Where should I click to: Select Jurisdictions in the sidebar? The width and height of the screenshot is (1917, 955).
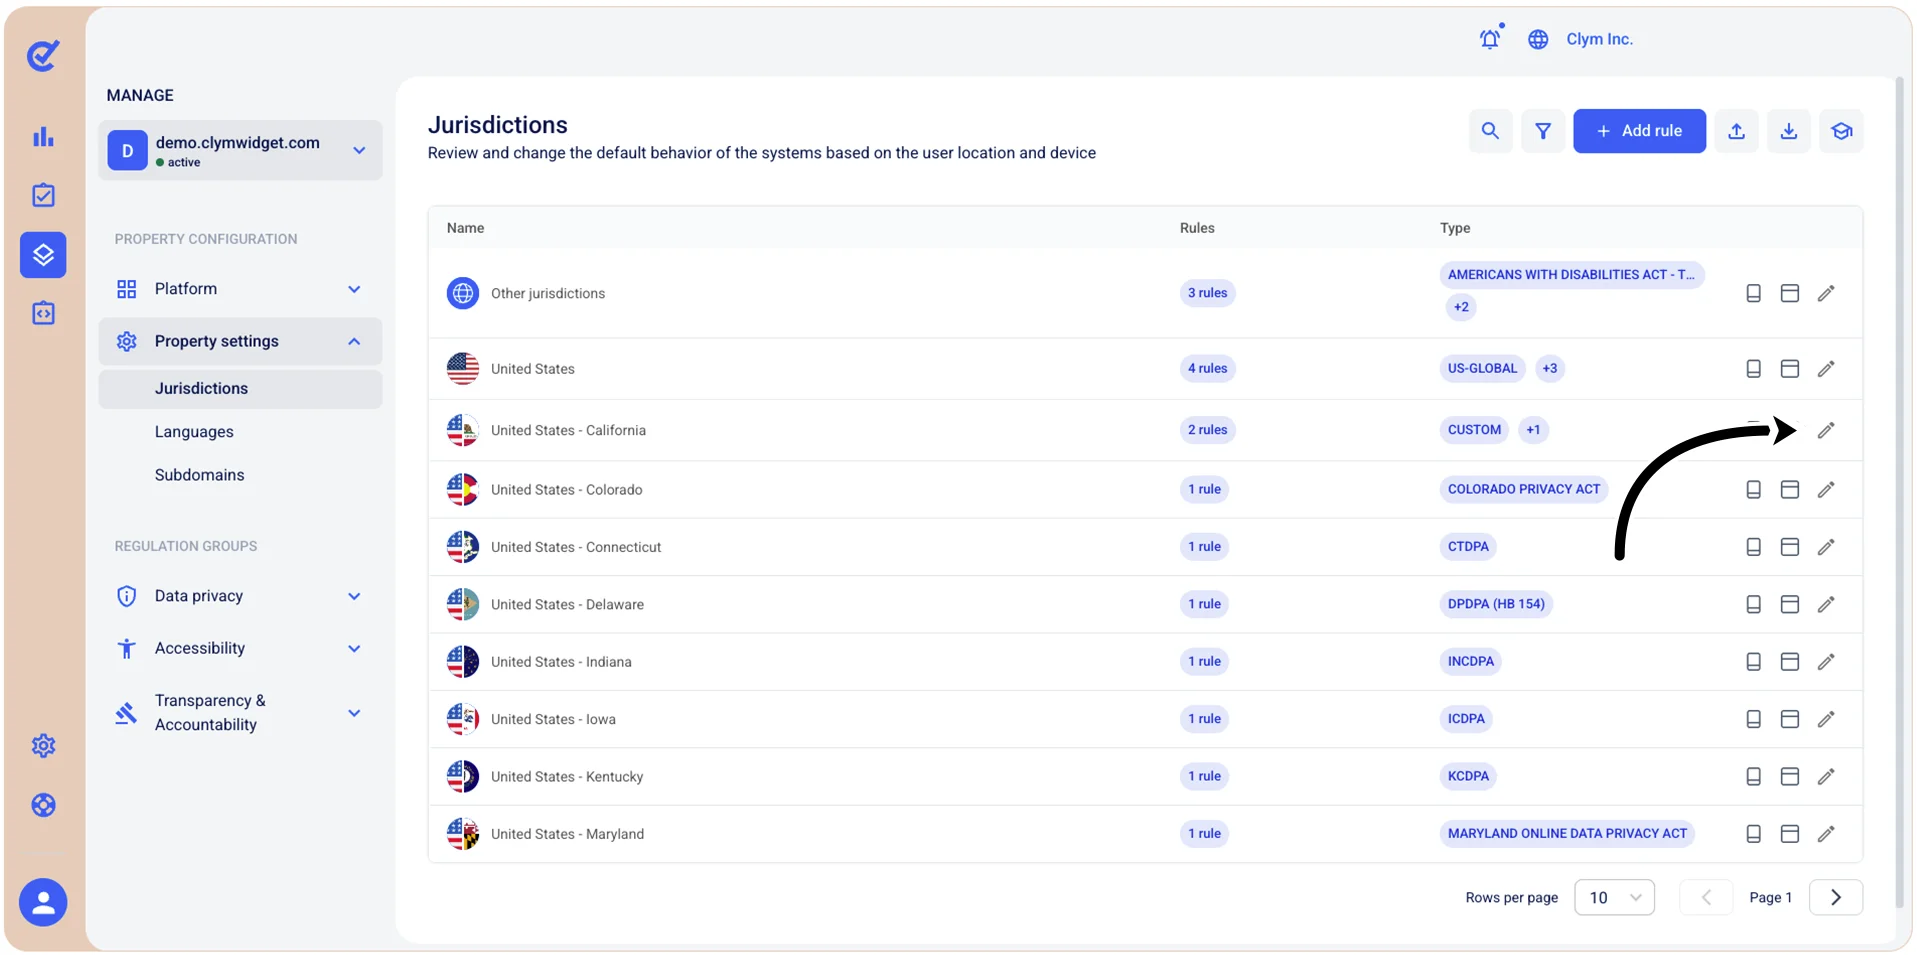[x=240, y=389]
